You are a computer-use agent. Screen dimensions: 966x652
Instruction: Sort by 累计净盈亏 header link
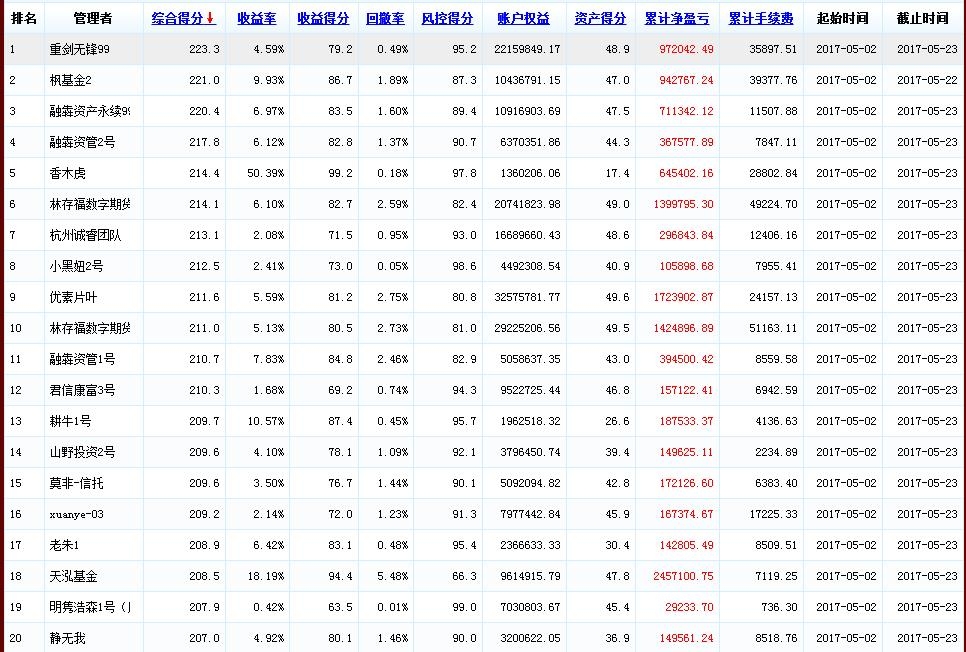[677, 19]
